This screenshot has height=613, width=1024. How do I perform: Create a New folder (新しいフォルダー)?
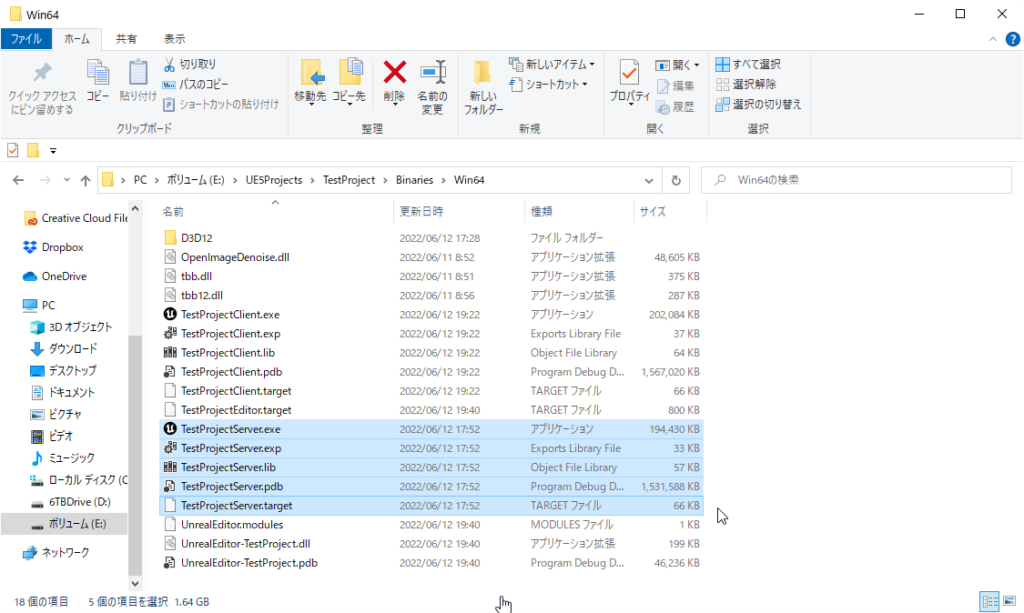[483, 87]
